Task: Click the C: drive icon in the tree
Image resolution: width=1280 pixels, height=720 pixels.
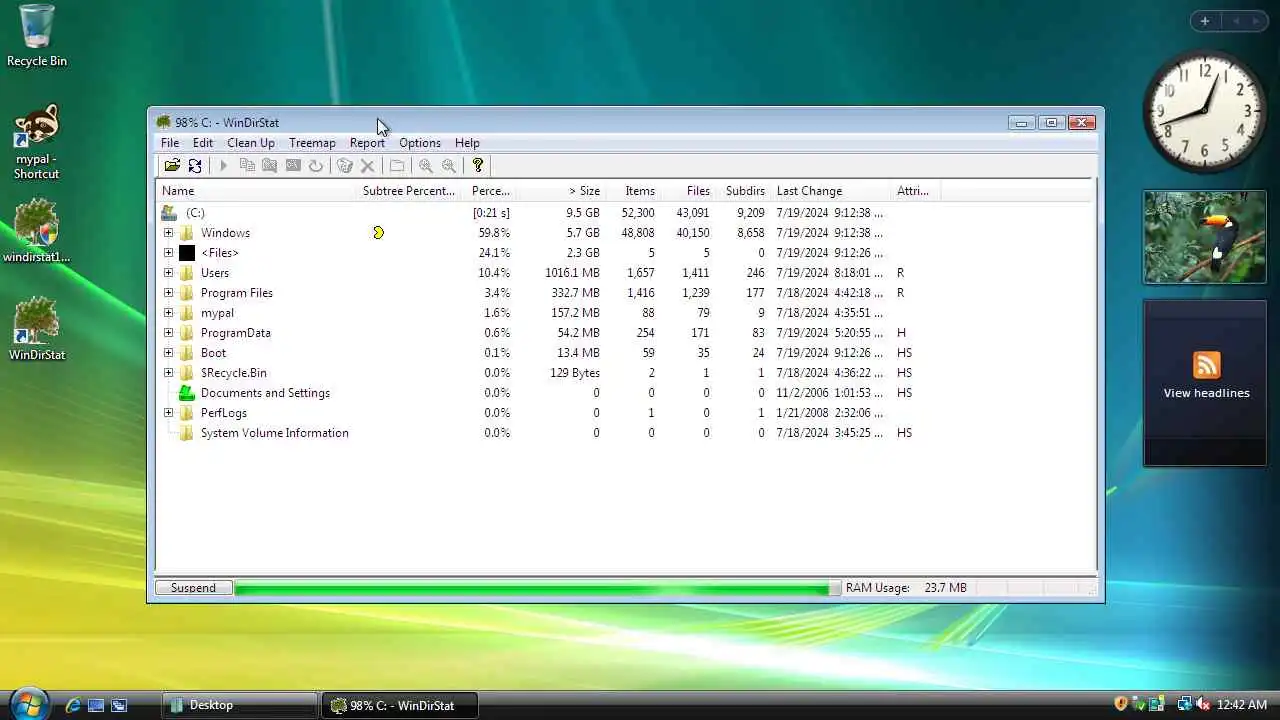Action: (169, 213)
